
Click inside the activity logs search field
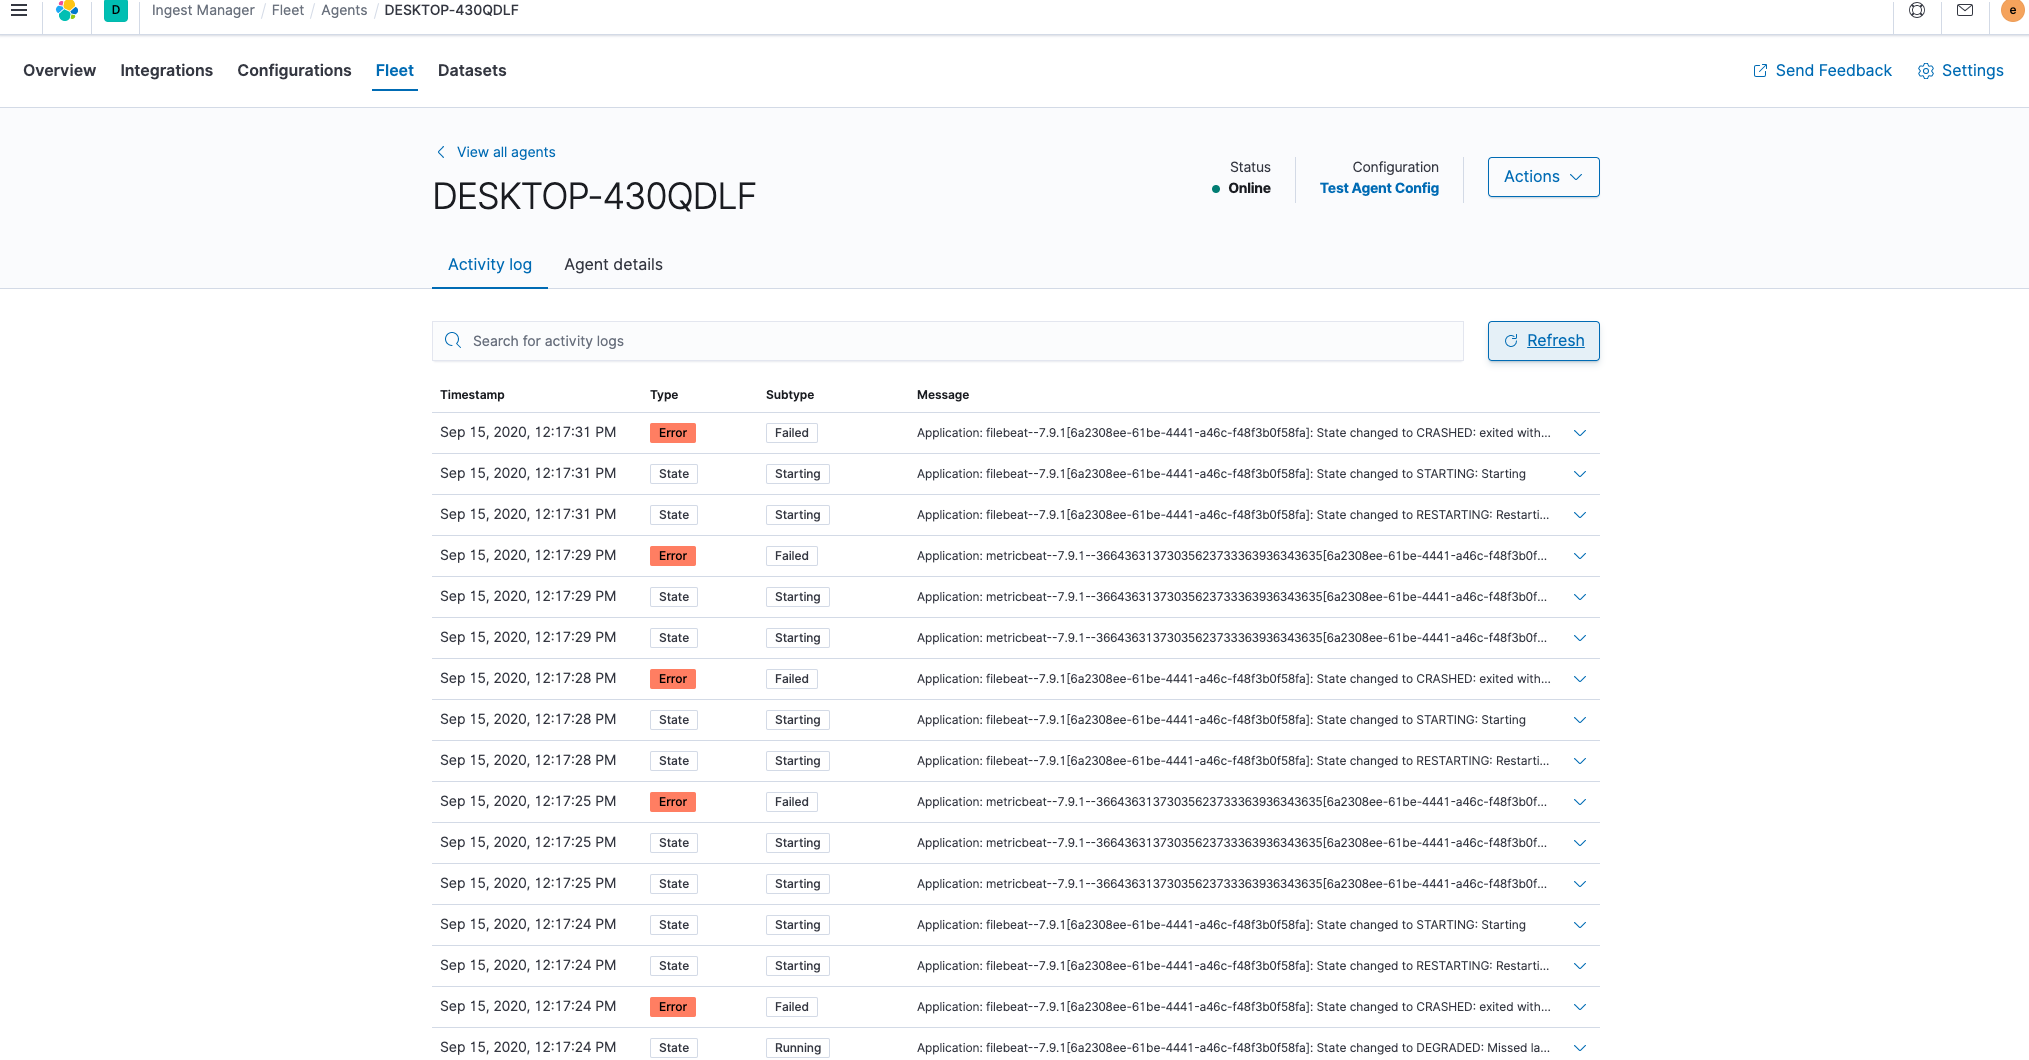pyautogui.click(x=900, y=340)
